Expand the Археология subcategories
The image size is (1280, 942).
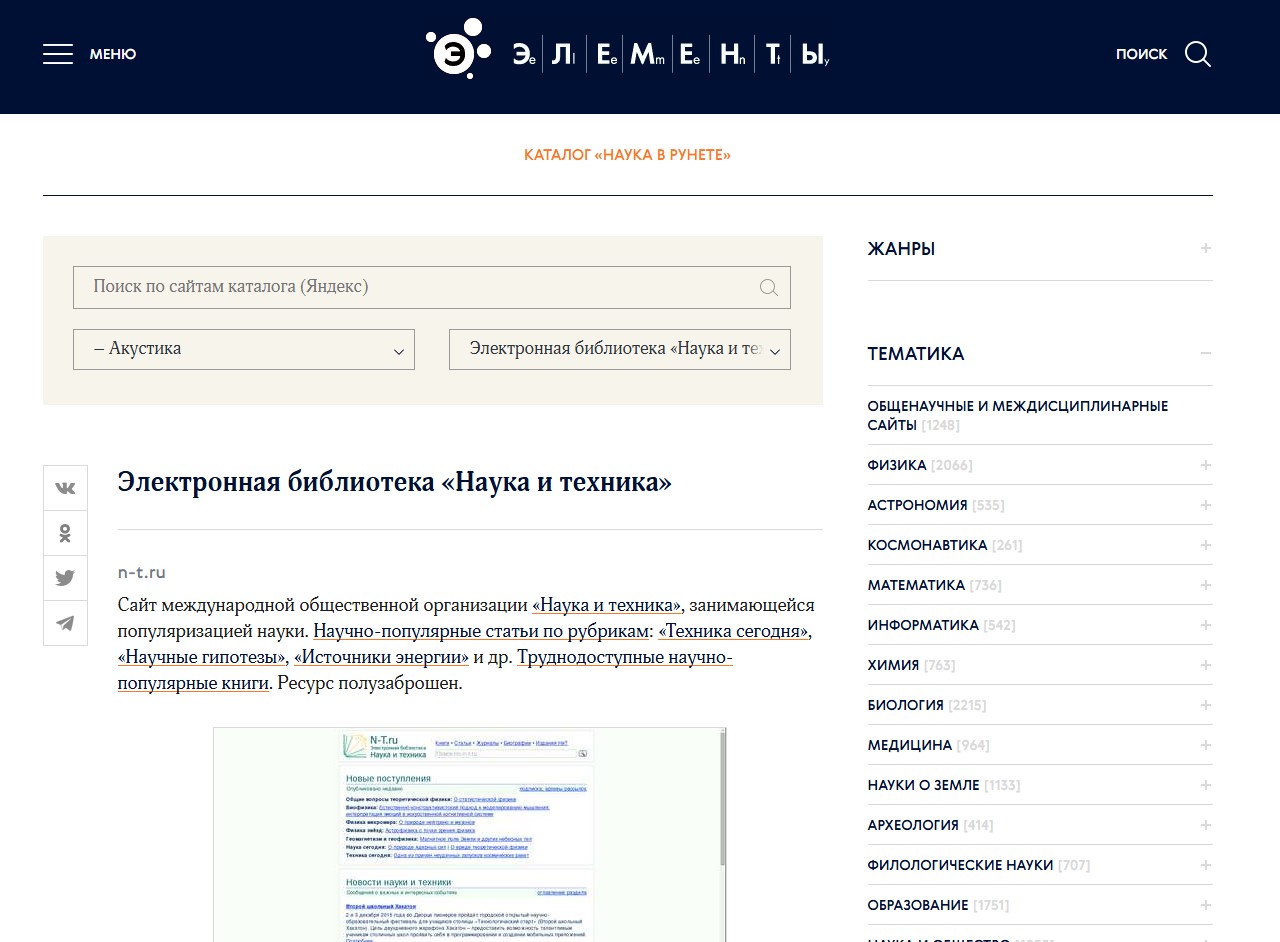pos(1206,825)
